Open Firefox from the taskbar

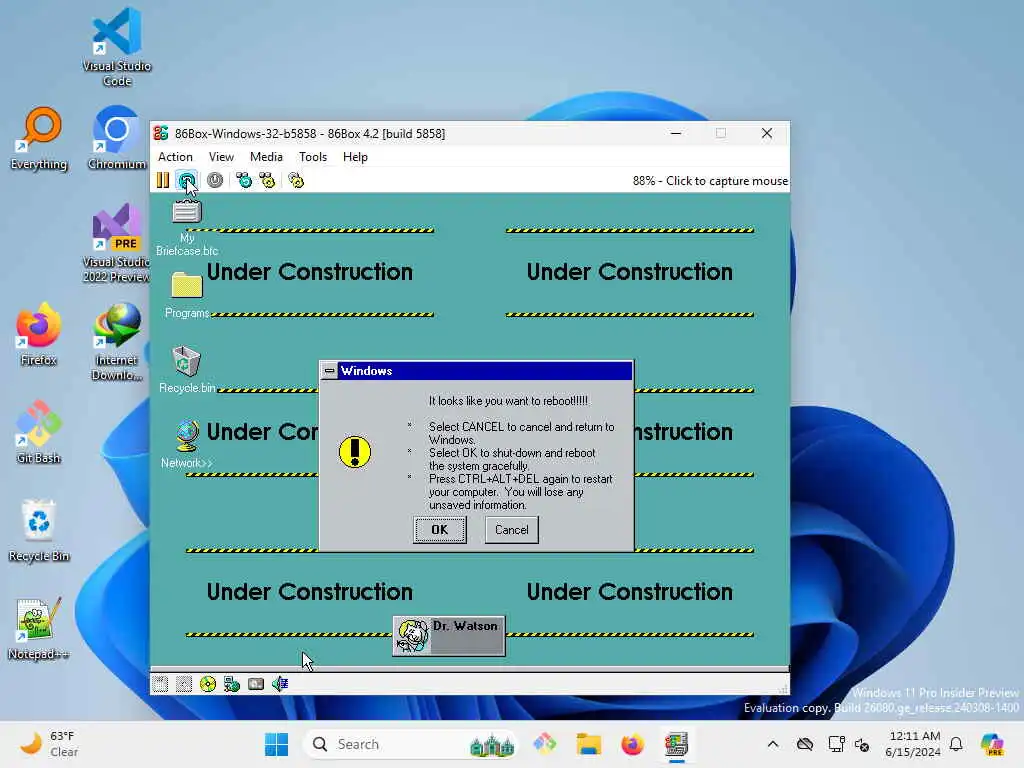(632, 744)
